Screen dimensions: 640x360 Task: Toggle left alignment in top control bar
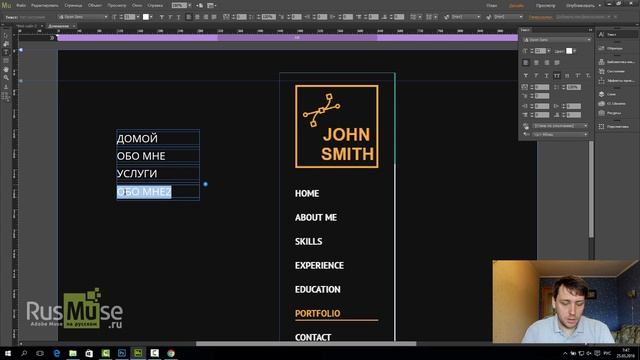(189, 17)
